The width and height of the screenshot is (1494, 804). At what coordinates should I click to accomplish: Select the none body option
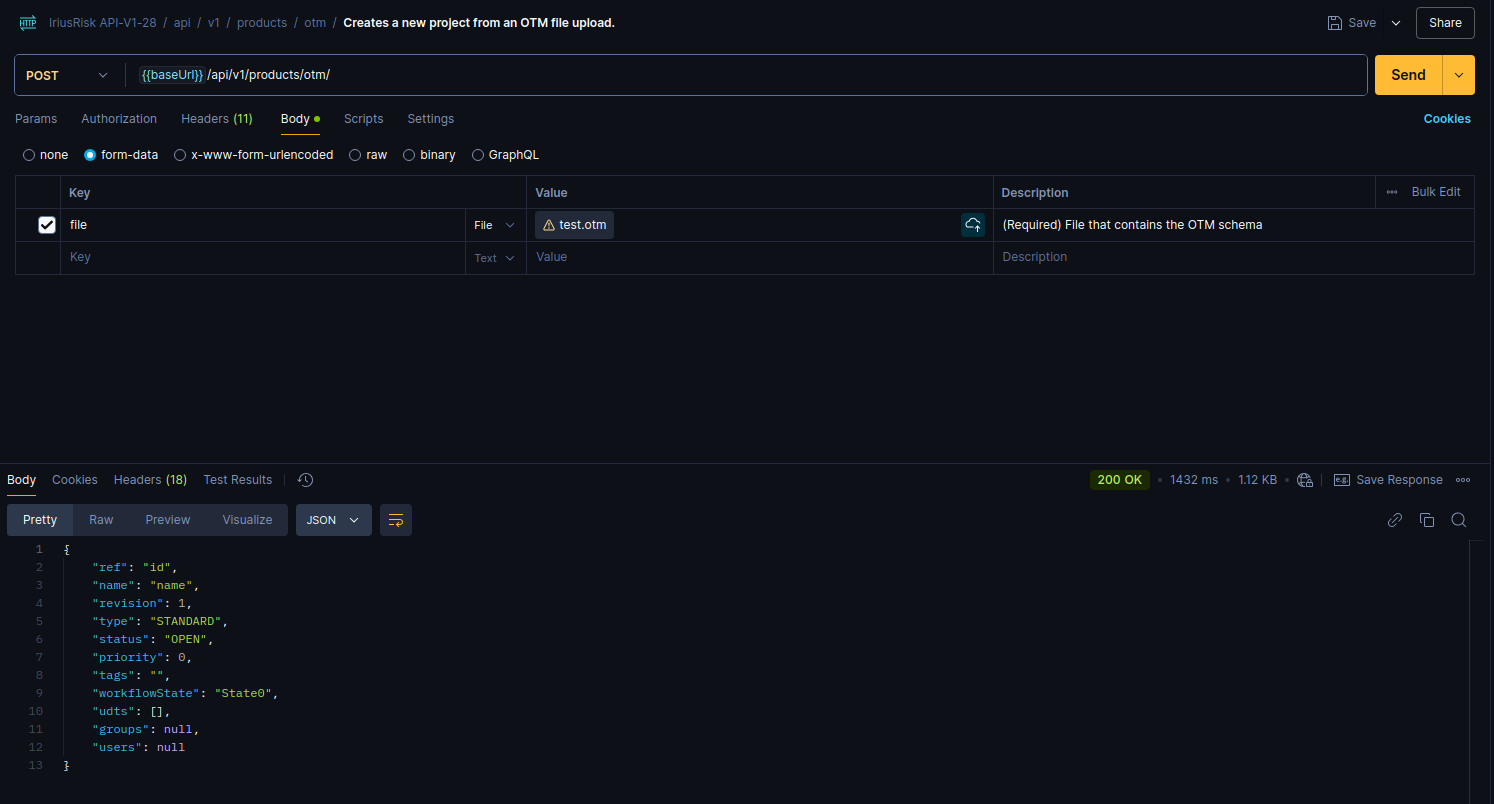[x=29, y=155]
